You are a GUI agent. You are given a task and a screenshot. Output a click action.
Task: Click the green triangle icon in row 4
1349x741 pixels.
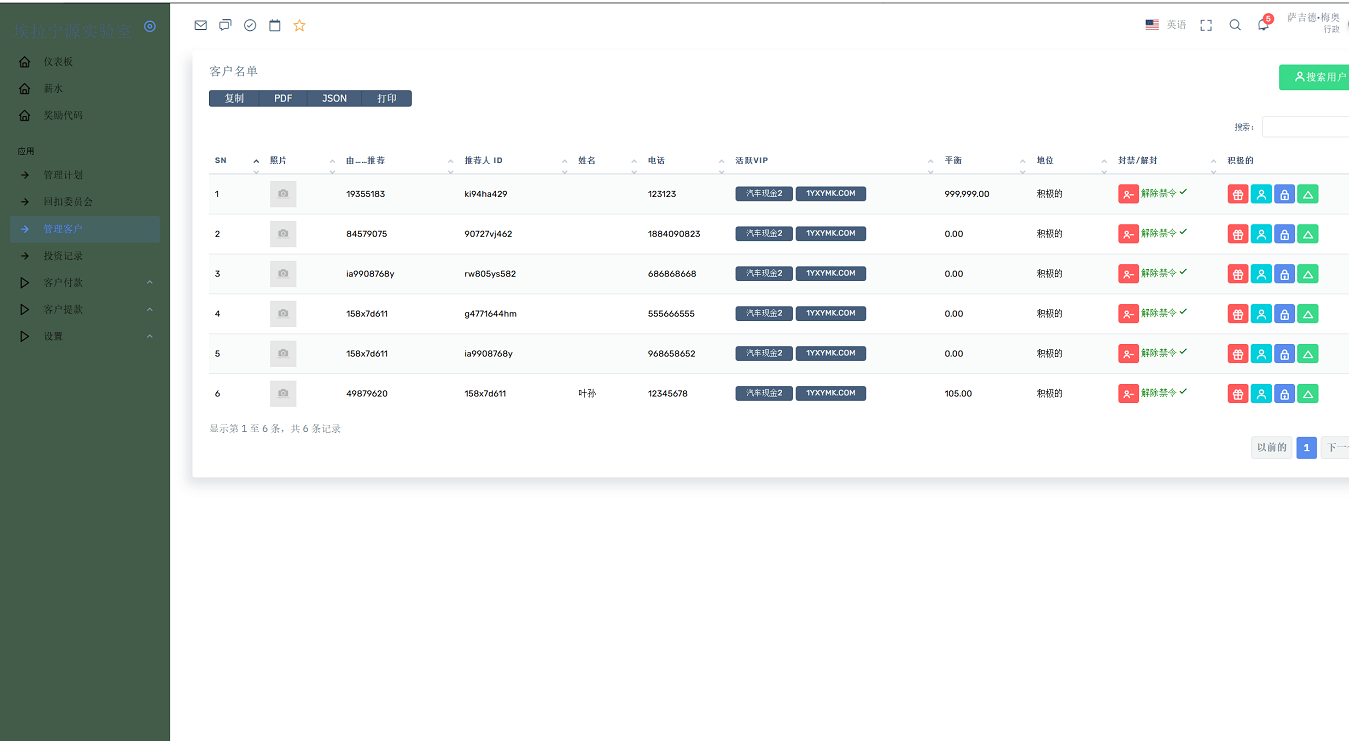coord(1307,314)
